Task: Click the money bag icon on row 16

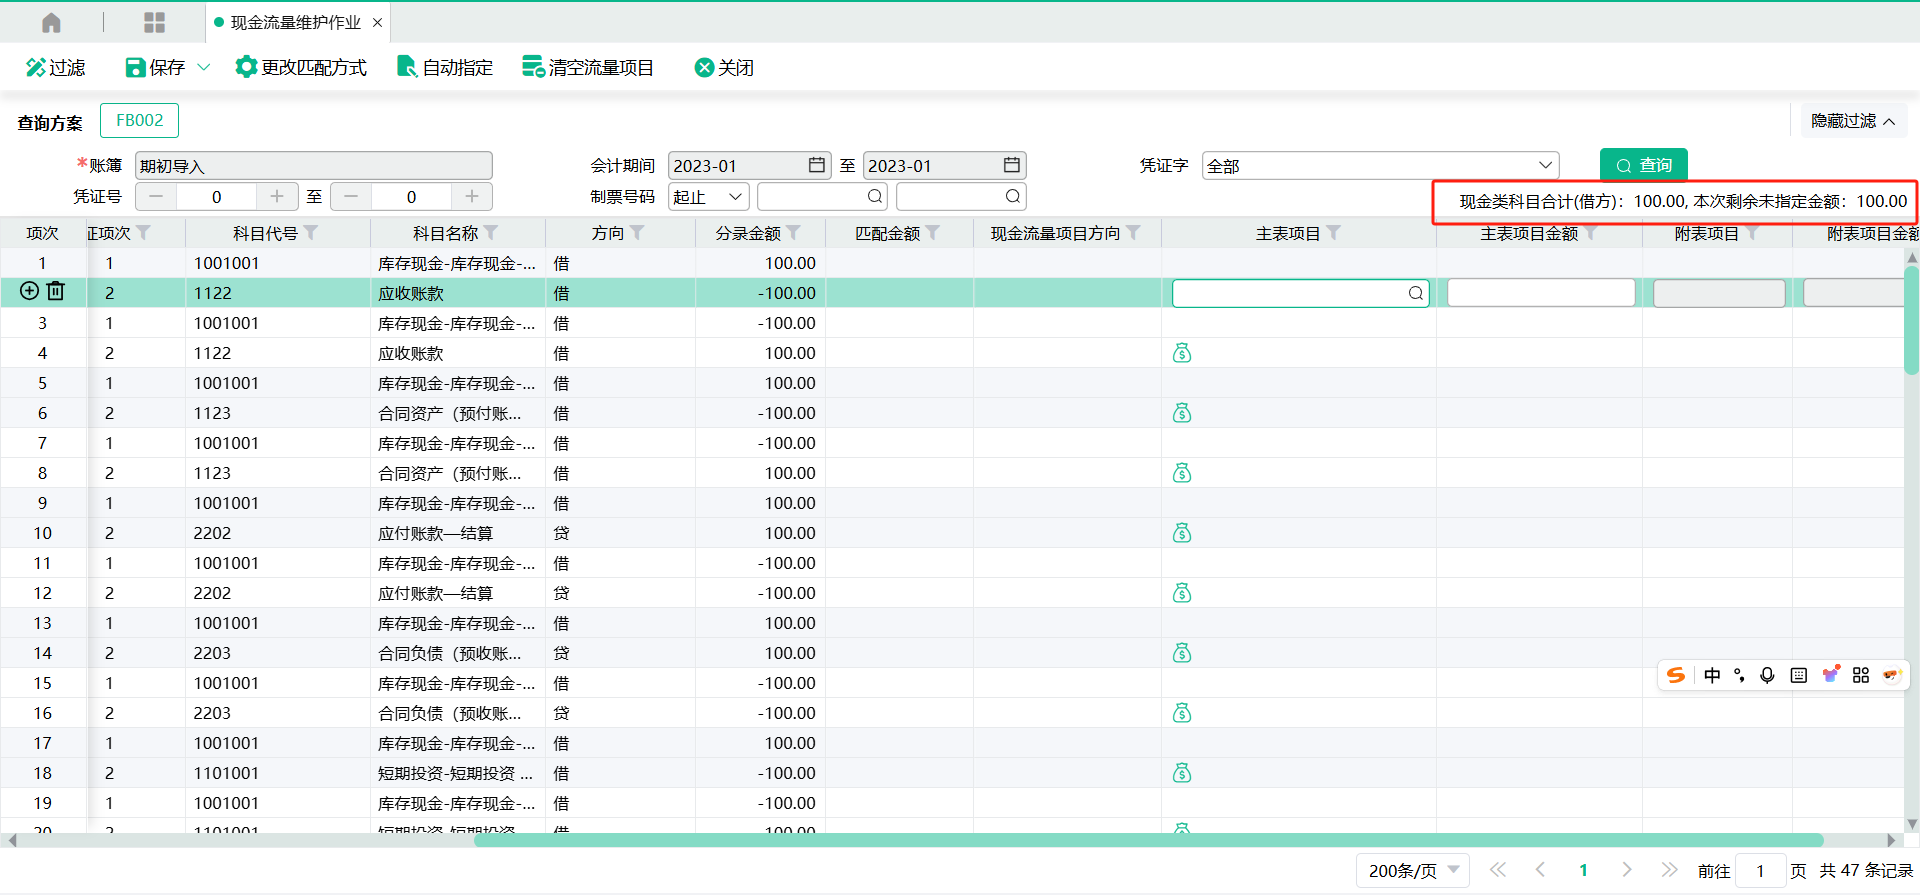Action: [1182, 713]
